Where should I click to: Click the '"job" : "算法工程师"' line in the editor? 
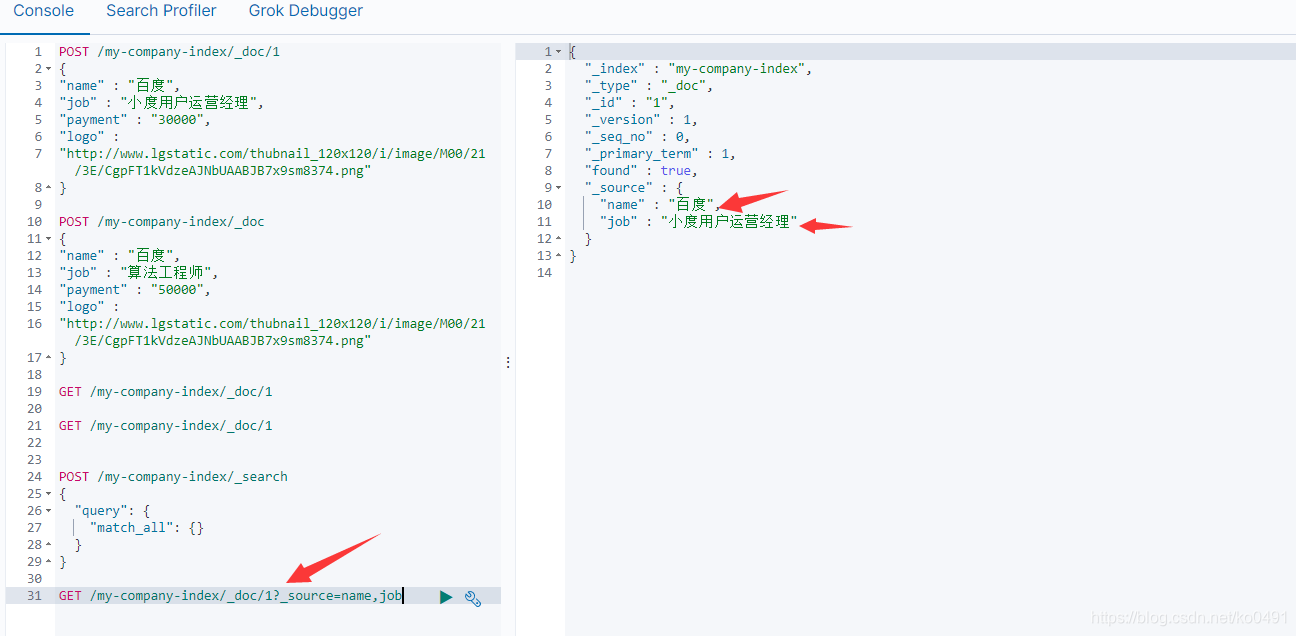(138, 273)
